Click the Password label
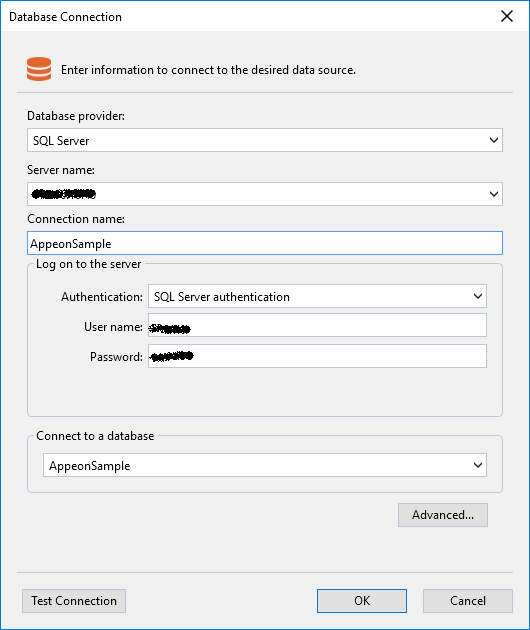530x630 pixels. pyautogui.click(x=116, y=357)
